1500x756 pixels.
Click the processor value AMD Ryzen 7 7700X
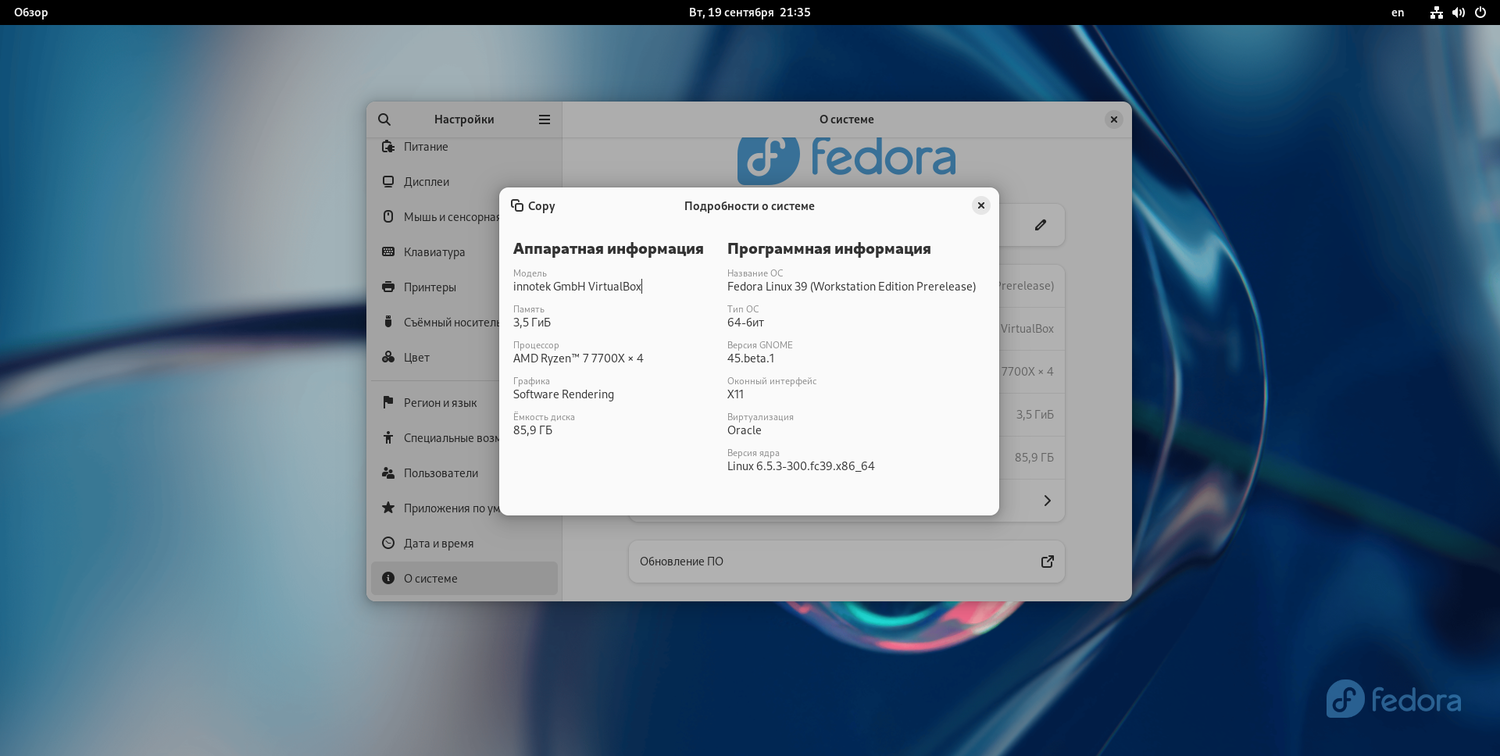[578, 358]
